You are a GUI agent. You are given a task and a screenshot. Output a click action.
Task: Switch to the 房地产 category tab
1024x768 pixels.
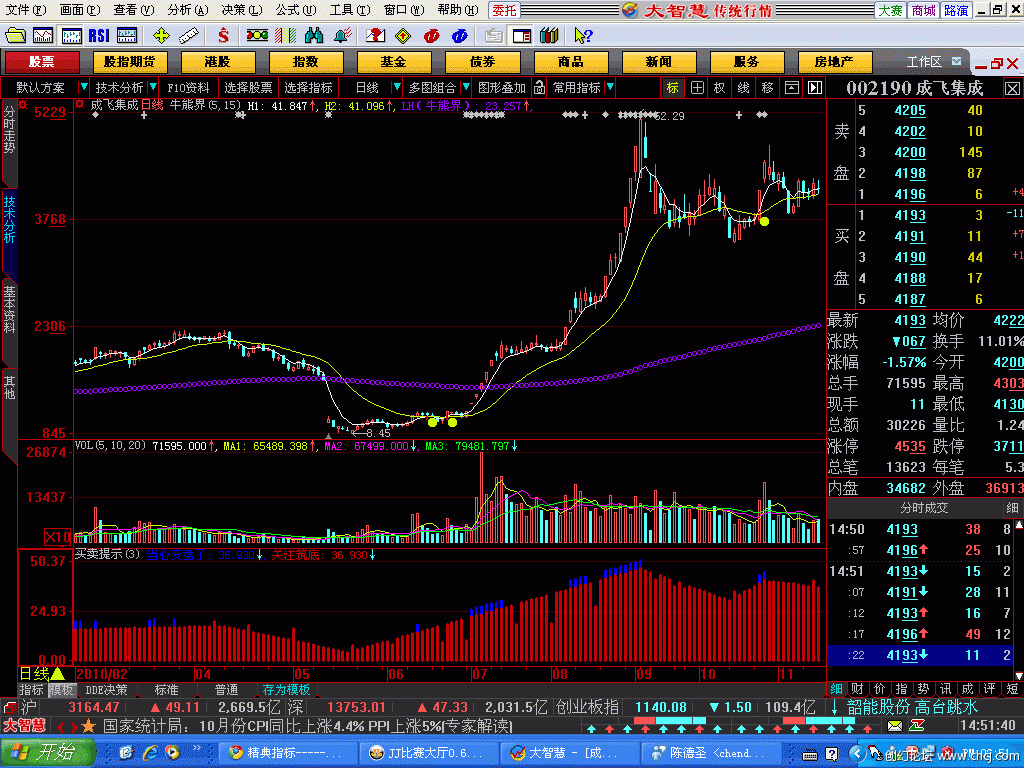[x=834, y=61]
